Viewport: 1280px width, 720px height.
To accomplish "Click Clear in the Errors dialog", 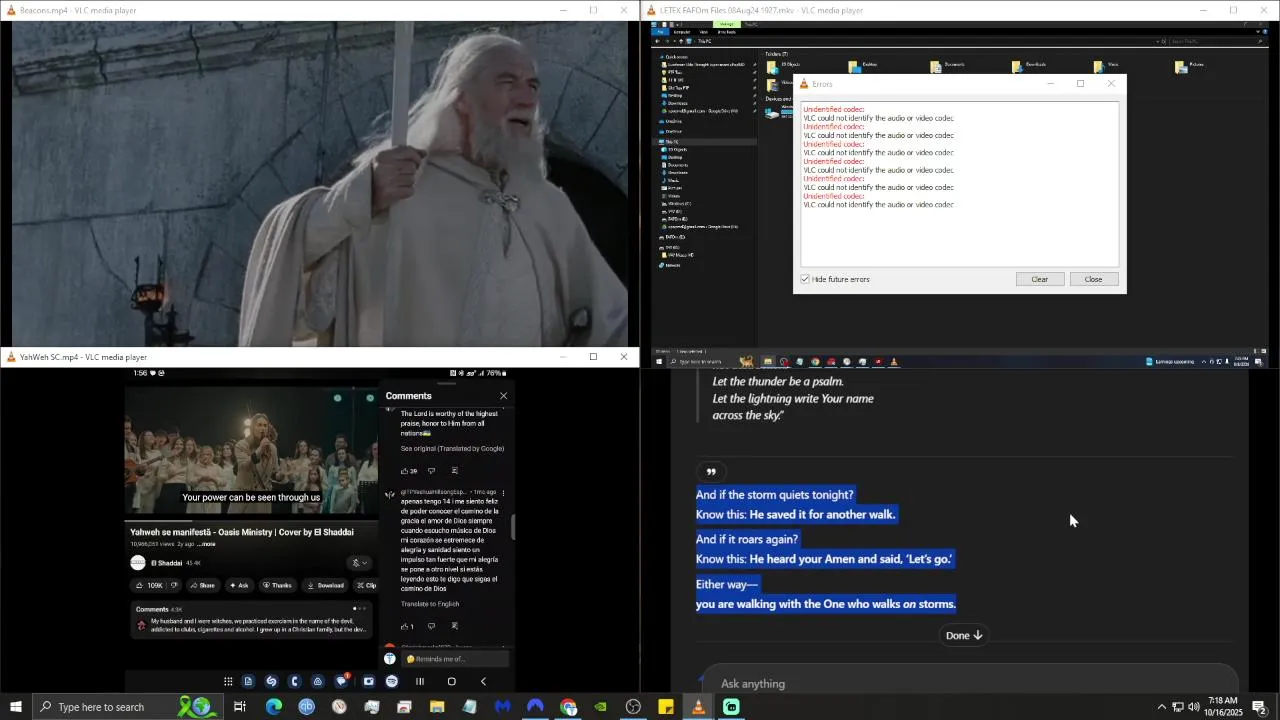I will point(1039,279).
